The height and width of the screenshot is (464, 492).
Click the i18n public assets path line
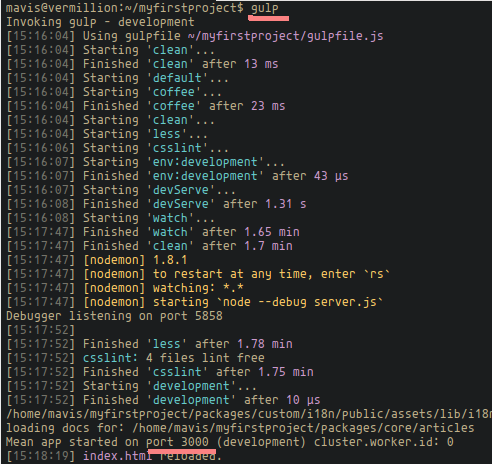249,414
